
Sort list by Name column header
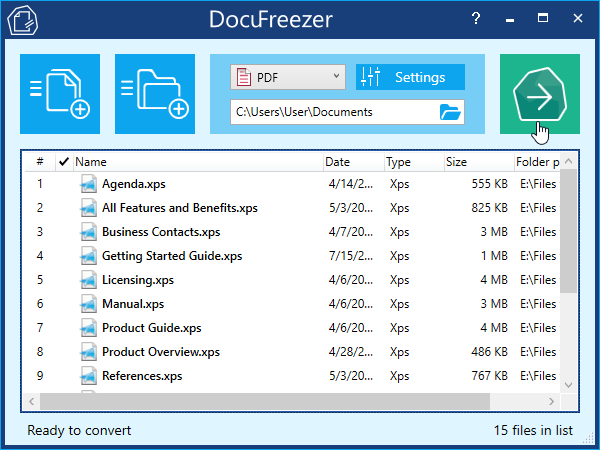pos(198,162)
